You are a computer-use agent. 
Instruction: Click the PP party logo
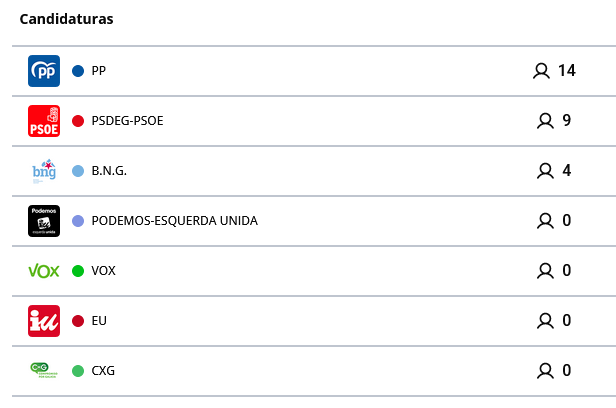(44, 71)
